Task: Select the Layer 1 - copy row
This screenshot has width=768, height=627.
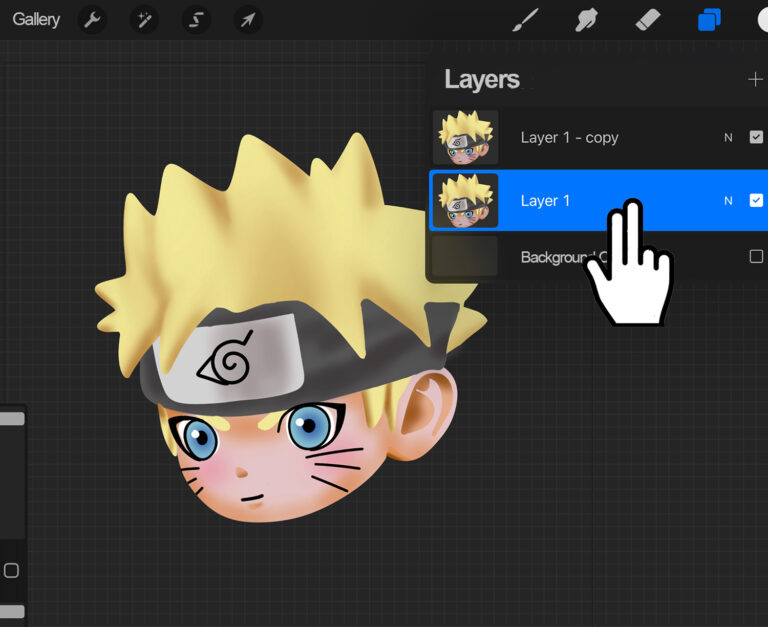Action: (x=599, y=137)
